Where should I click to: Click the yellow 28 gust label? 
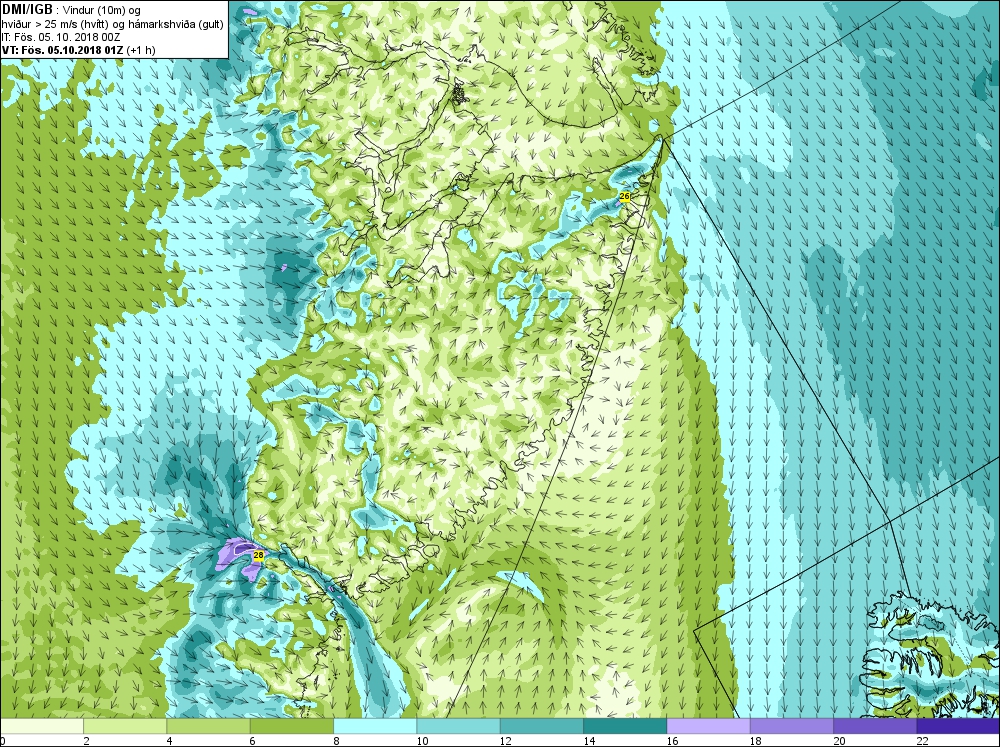[258, 555]
